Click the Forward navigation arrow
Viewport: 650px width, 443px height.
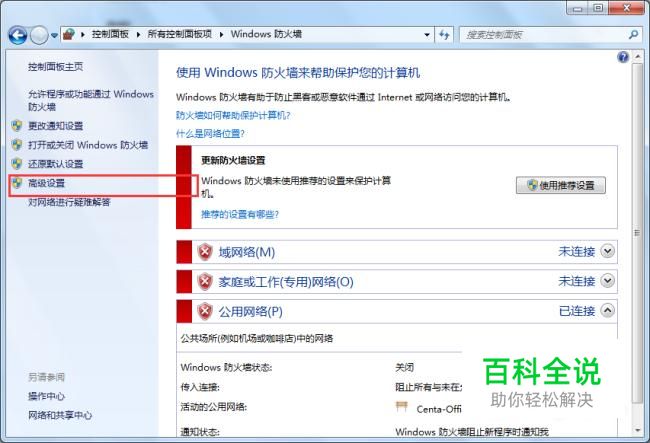coord(39,36)
